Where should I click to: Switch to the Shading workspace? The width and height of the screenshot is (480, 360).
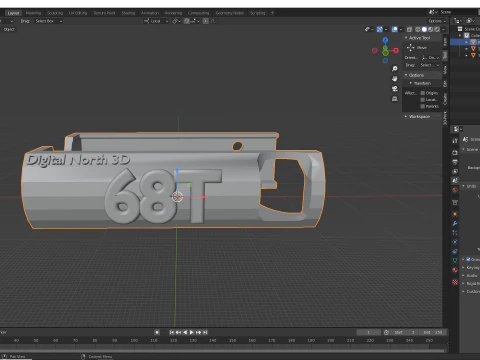tap(128, 13)
